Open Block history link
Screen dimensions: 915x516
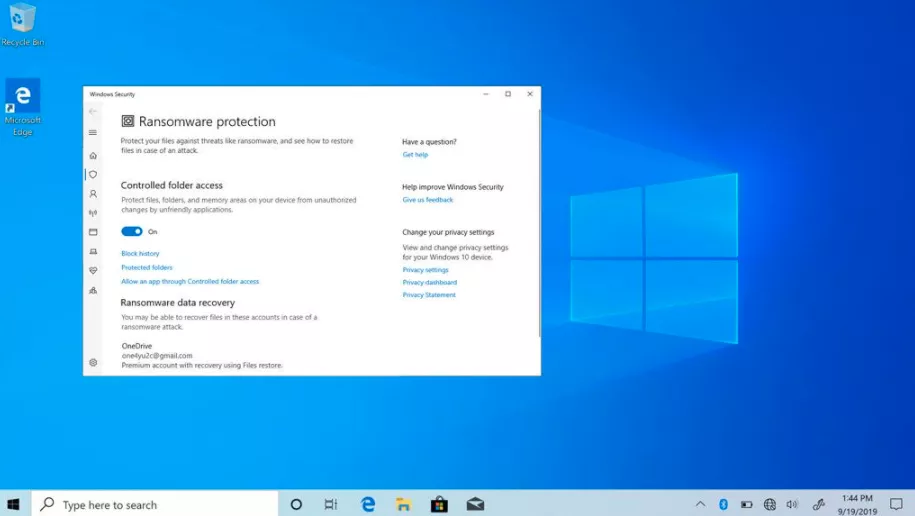click(140, 253)
